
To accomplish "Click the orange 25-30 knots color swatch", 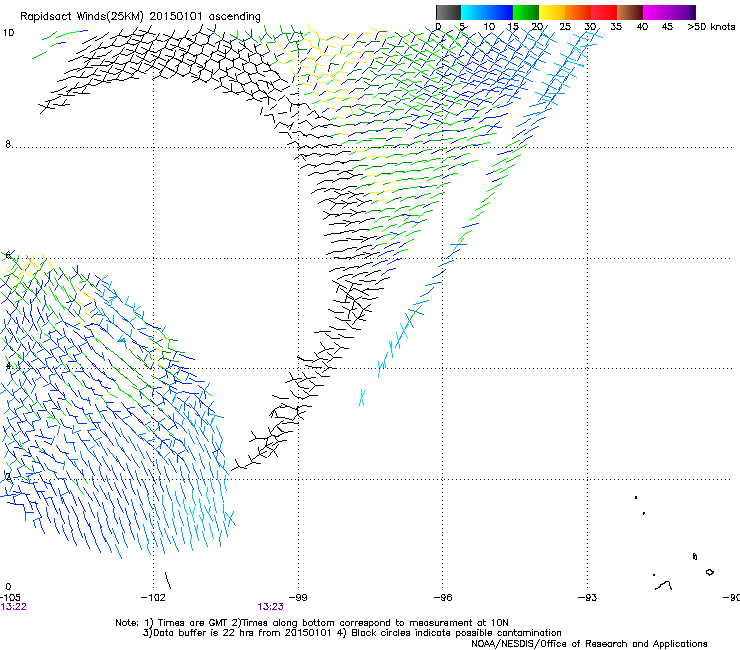I will [578, 12].
